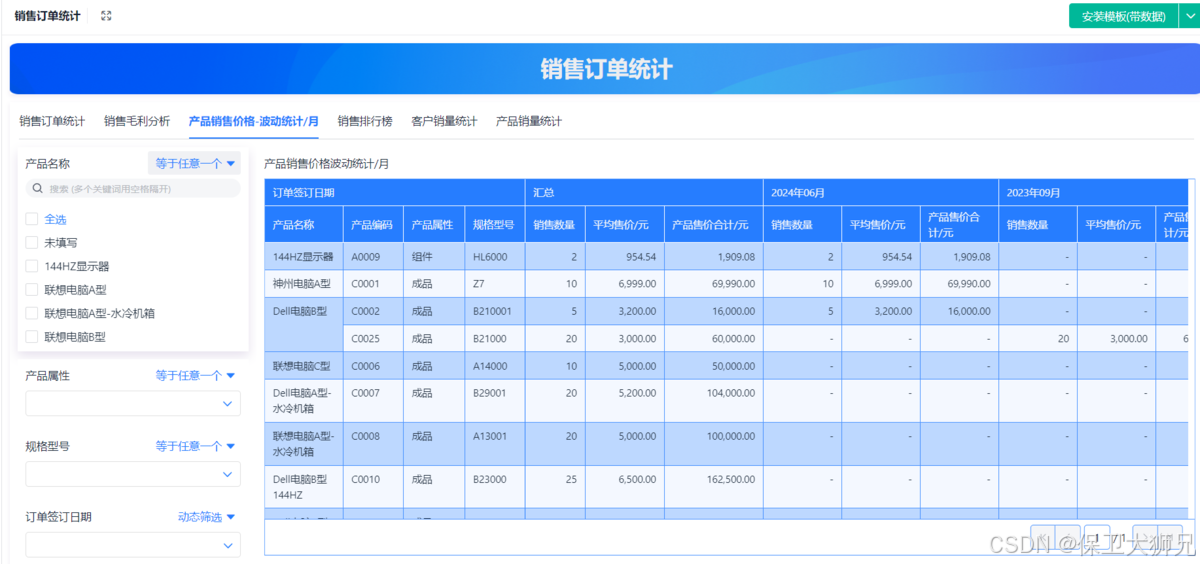Select the 产品销售价格-波动统计/月 tab
Screen dimensions: 1200x564
pyautogui.click(x=254, y=121)
